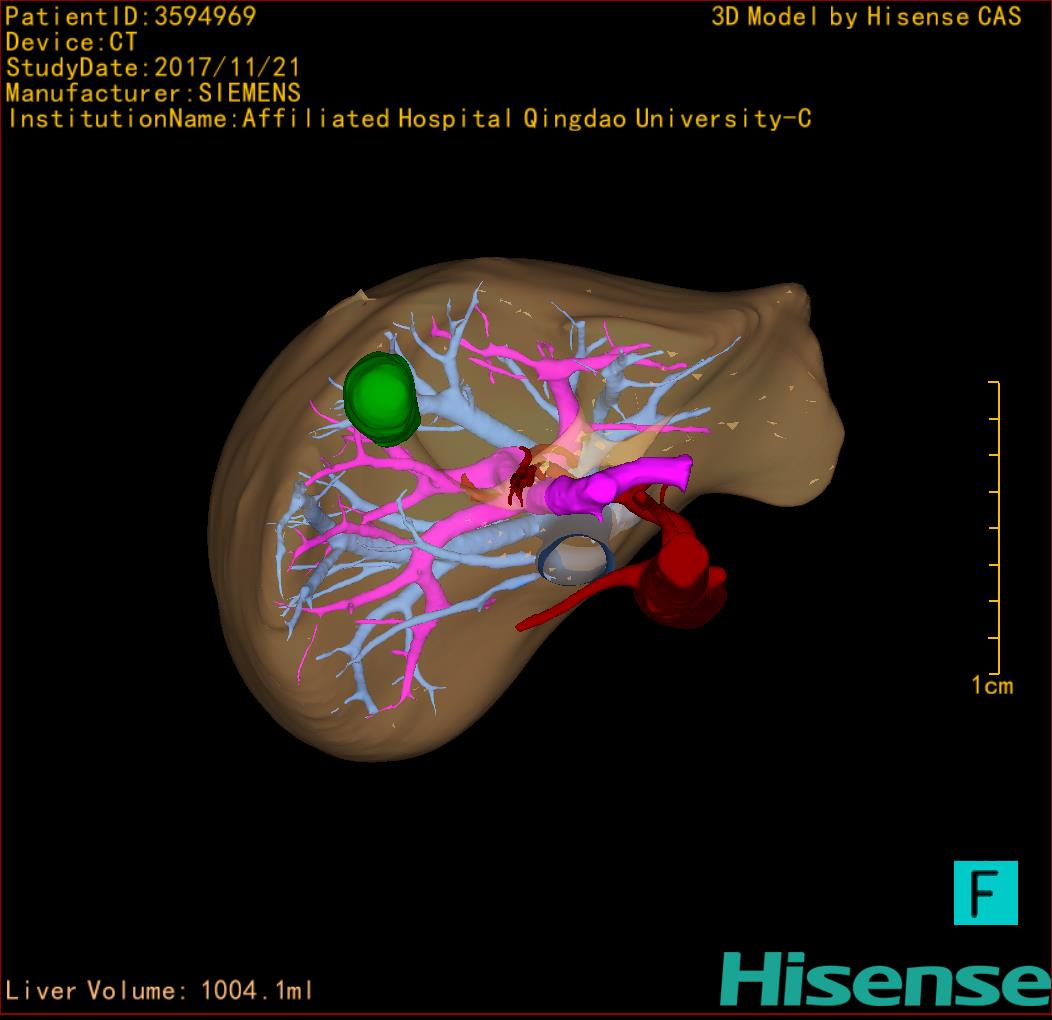The width and height of the screenshot is (1052, 1020).
Task: Click the Device CT label
Action: pos(71,42)
